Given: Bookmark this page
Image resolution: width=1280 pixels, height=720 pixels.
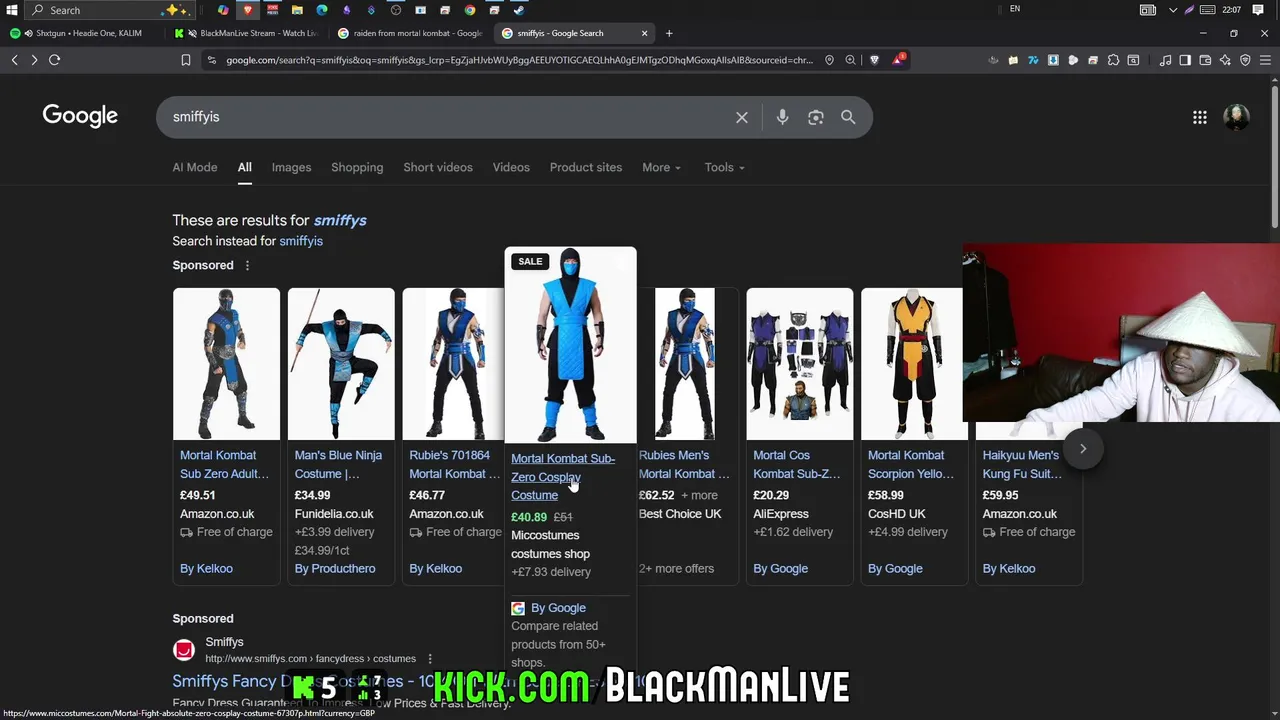Looking at the screenshot, I should (186, 60).
